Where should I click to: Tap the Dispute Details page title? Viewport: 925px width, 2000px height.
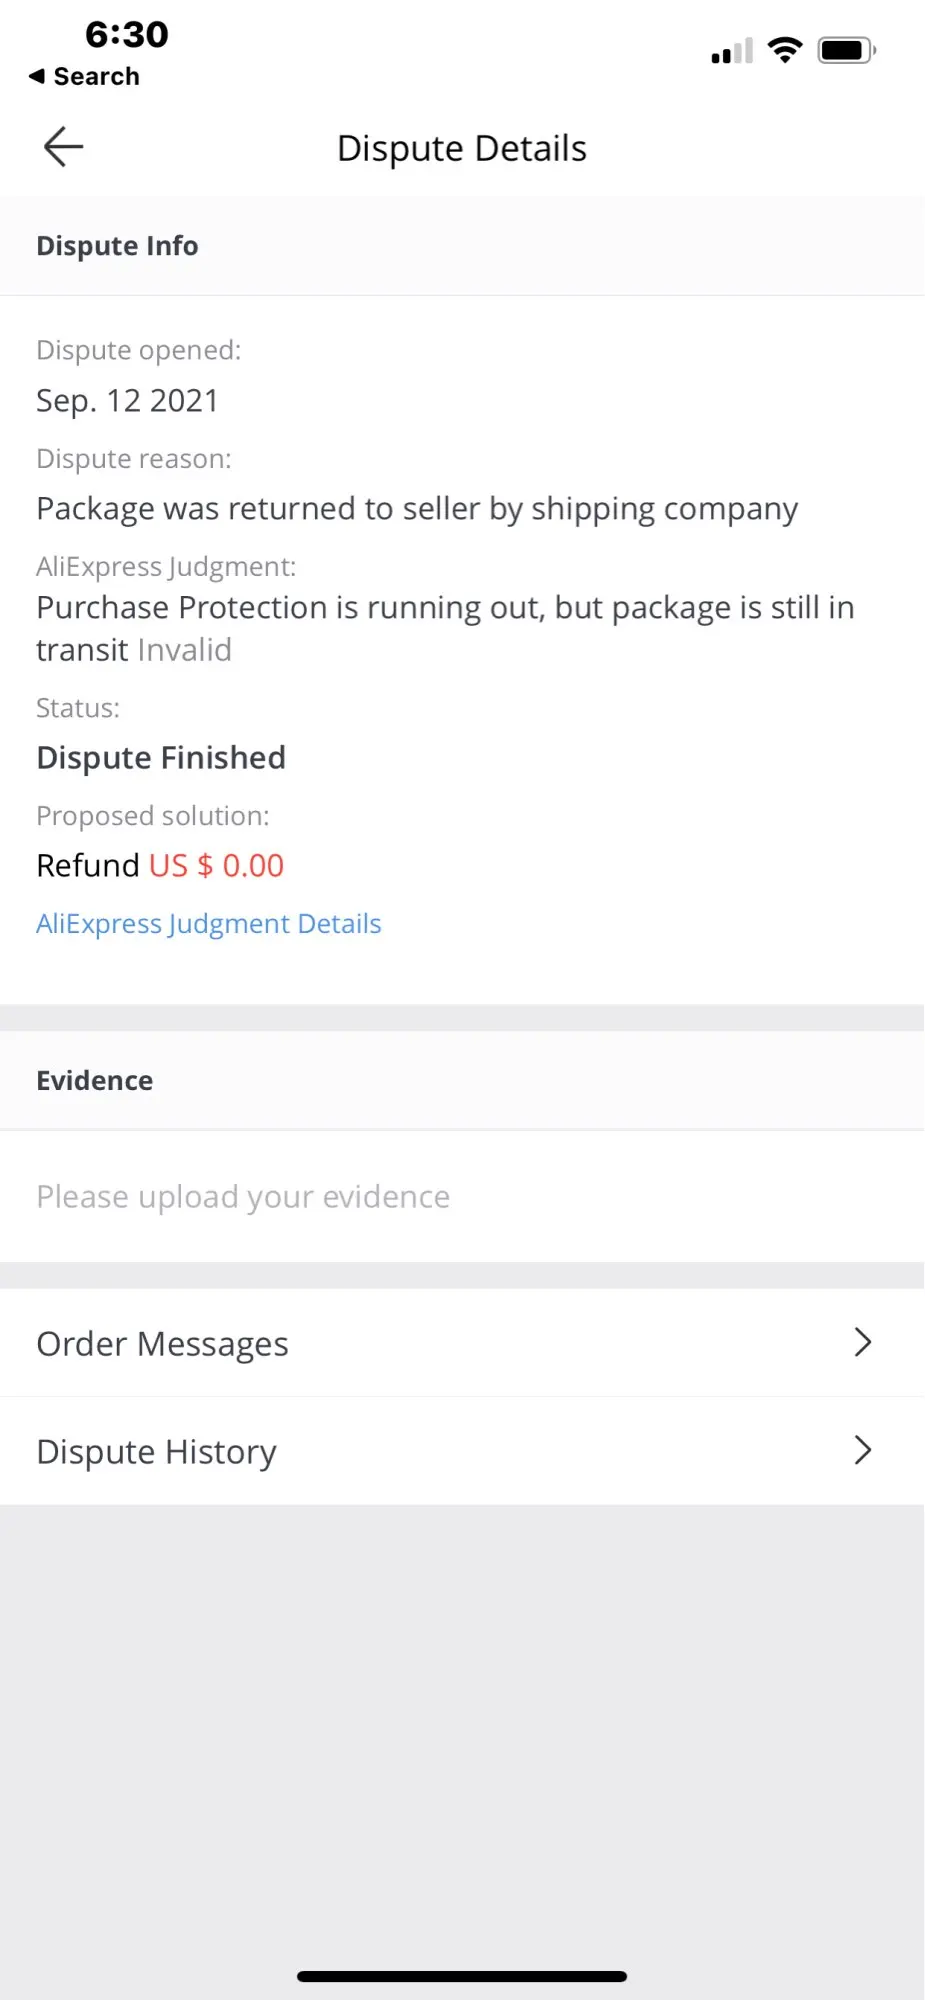tap(462, 148)
